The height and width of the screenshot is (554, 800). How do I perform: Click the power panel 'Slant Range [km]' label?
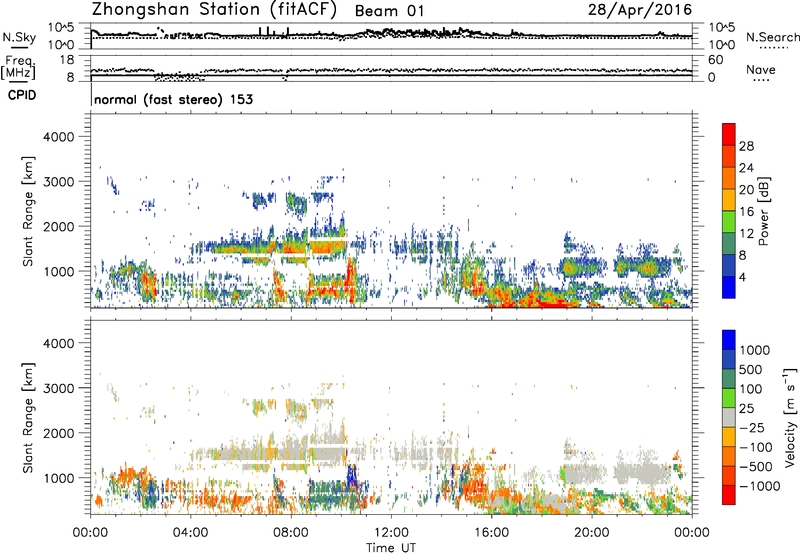point(28,211)
